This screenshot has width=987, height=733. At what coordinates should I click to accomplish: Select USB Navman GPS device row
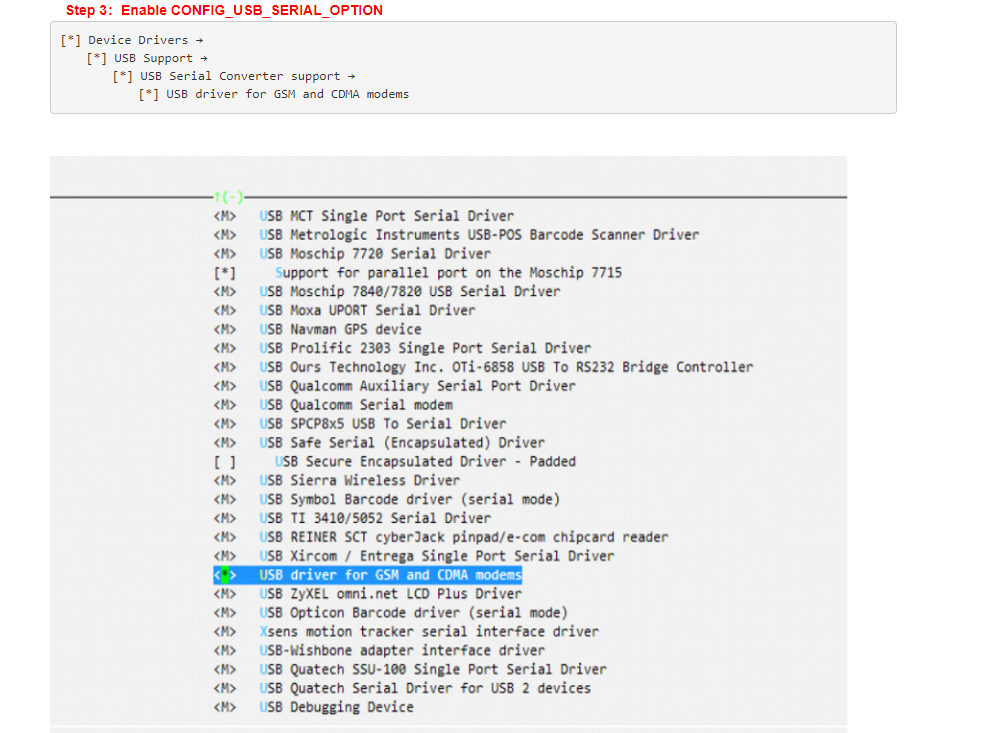tap(317, 329)
